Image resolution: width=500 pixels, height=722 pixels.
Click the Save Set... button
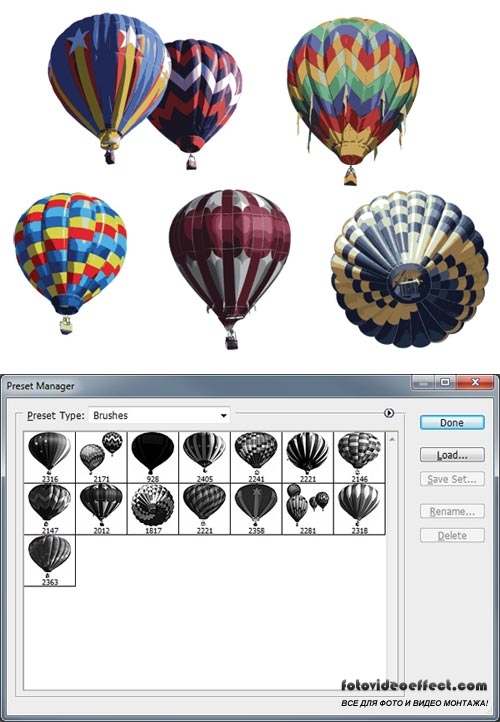[452, 479]
